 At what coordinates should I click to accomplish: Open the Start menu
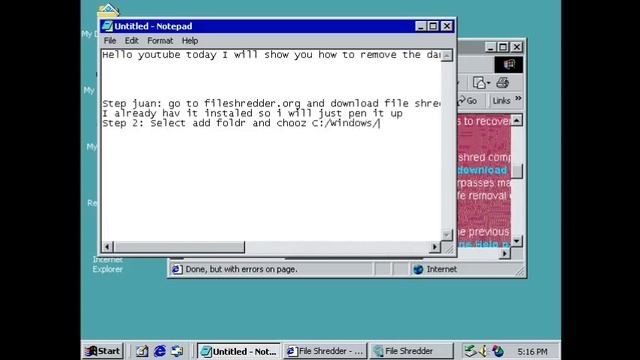point(102,351)
